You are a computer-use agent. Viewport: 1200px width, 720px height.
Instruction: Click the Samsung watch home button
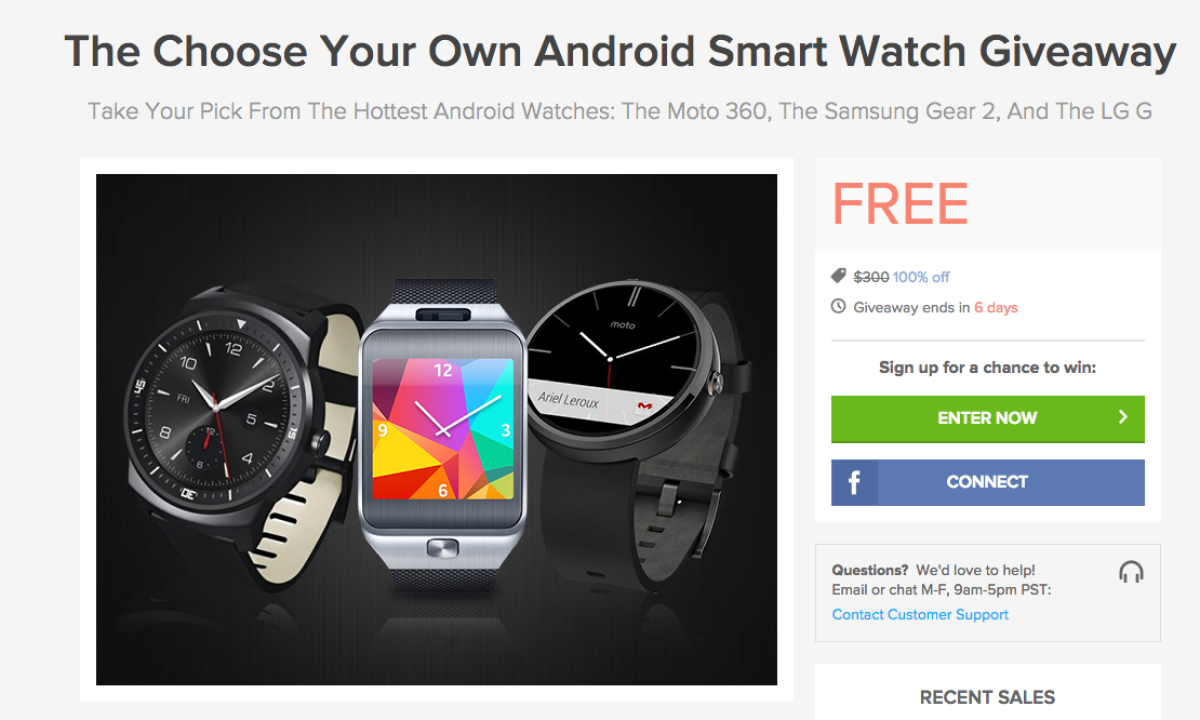point(442,548)
